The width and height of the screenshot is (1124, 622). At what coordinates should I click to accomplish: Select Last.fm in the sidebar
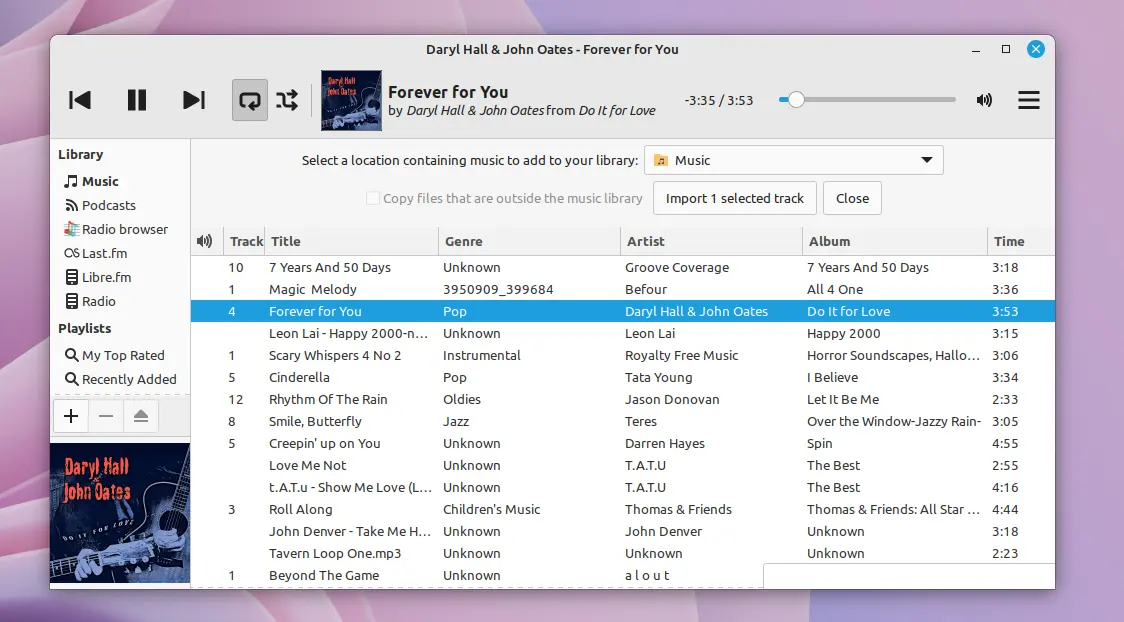(104, 253)
